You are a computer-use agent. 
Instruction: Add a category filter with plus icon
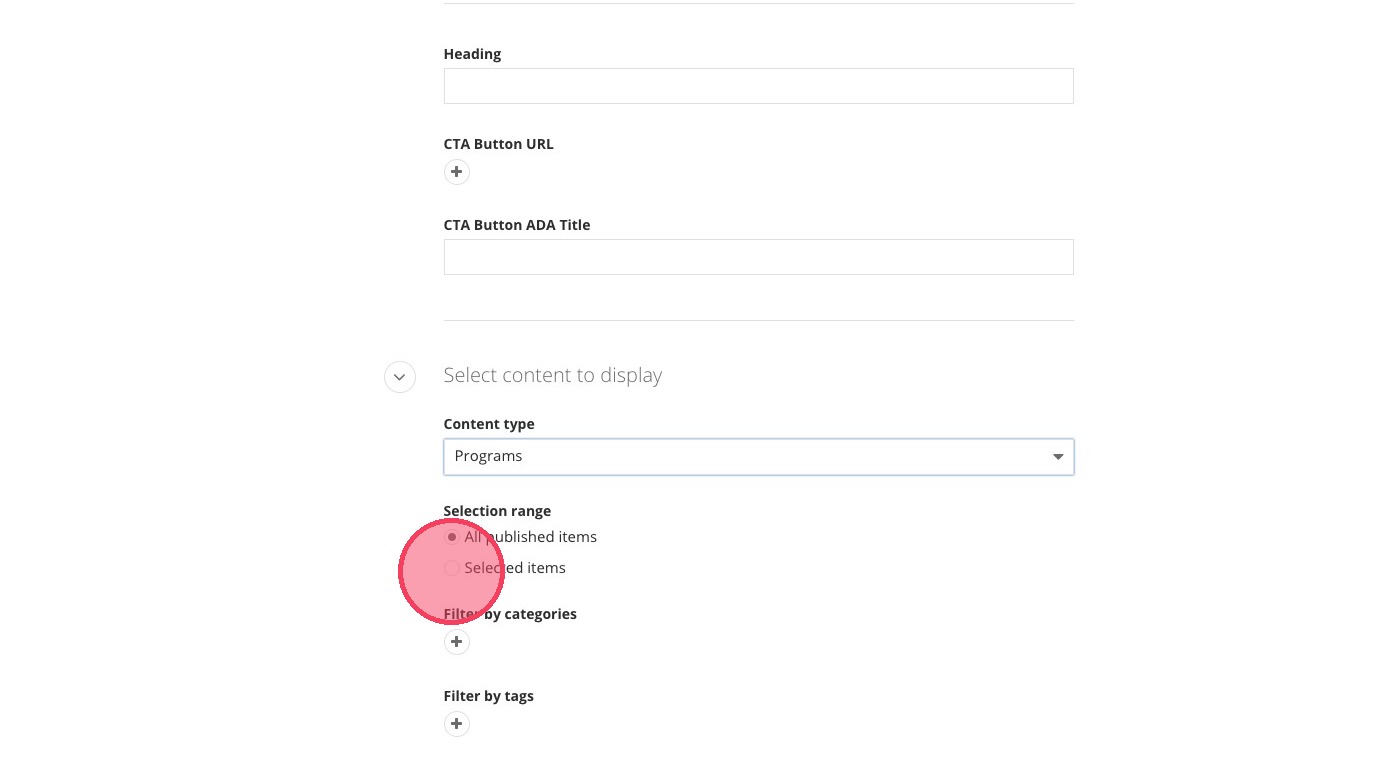pyautogui.click(x=456, y=642)
